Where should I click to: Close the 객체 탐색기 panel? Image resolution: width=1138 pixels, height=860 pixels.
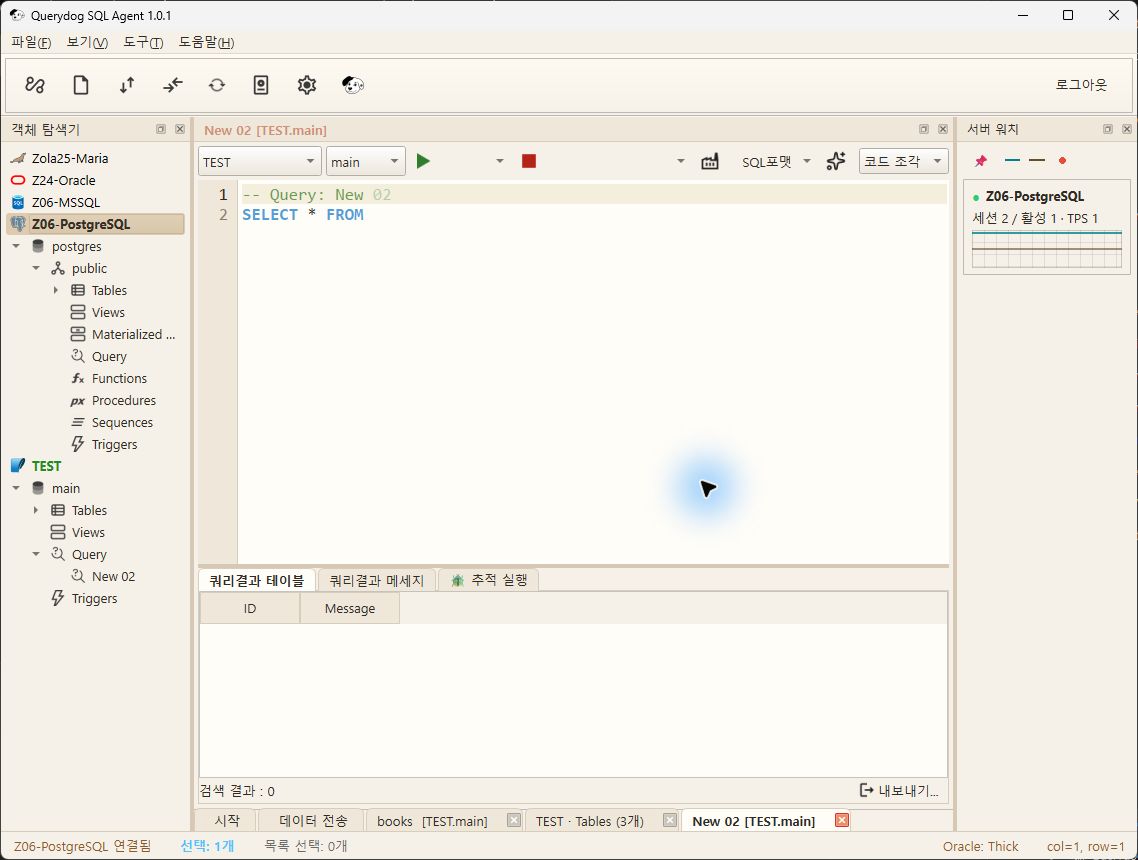pos(180,129)
